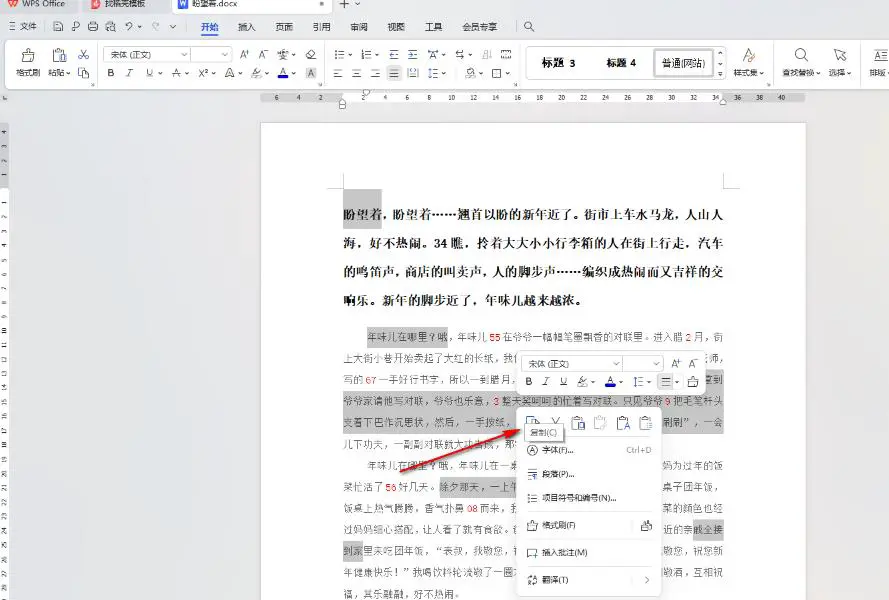889x600 pixels.
Task: Toggle Center alignment in the ribbon
Action: [x=357, y=73]
